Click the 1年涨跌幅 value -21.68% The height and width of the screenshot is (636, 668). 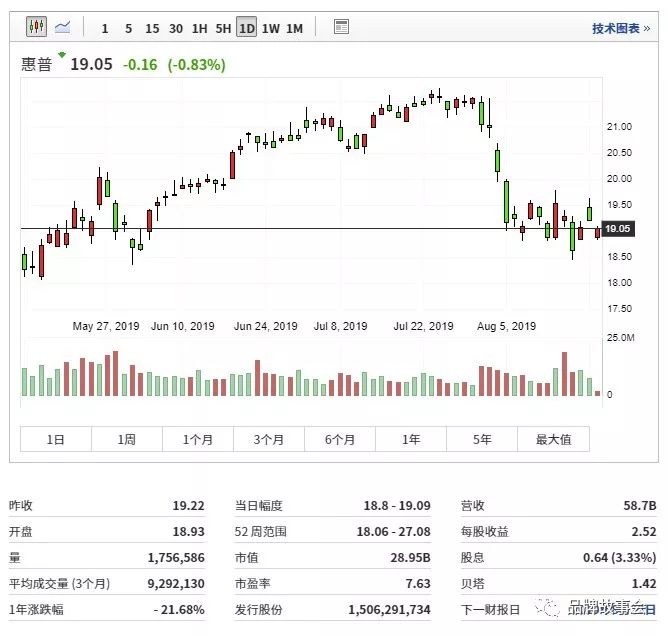(x=179, y=610)
